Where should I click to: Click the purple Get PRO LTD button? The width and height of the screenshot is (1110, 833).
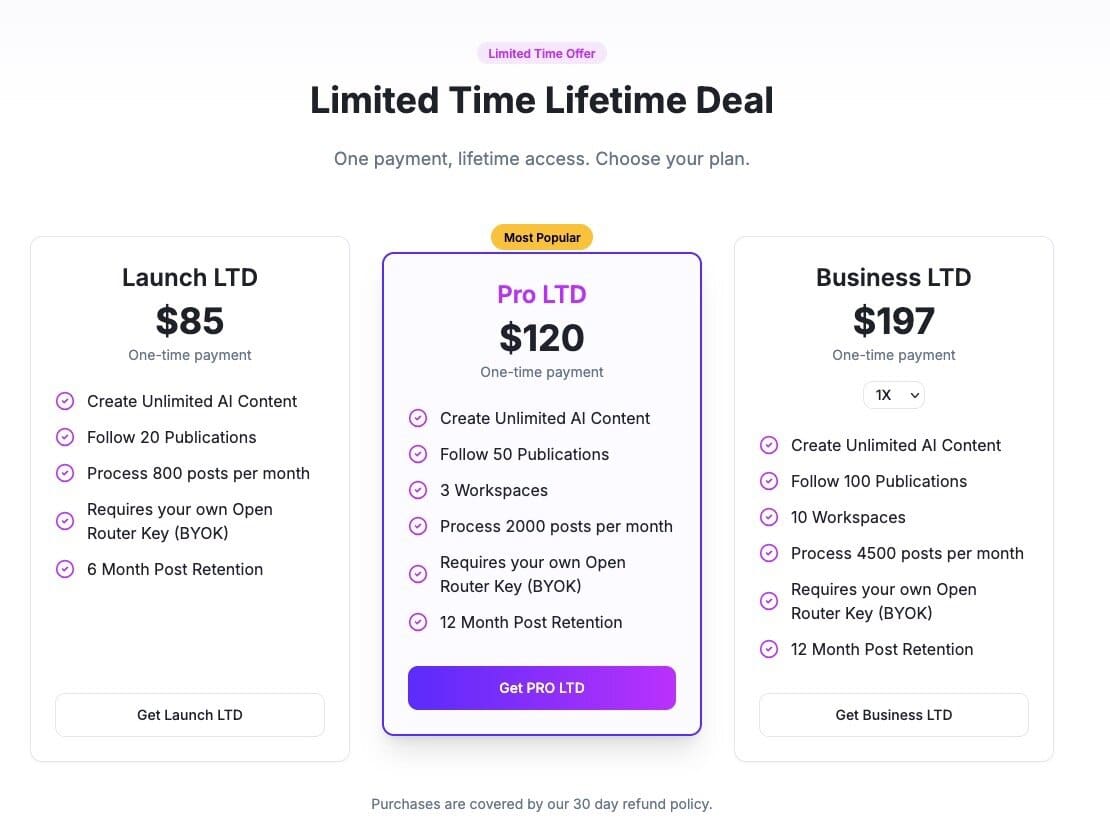[x=542, y=688]
